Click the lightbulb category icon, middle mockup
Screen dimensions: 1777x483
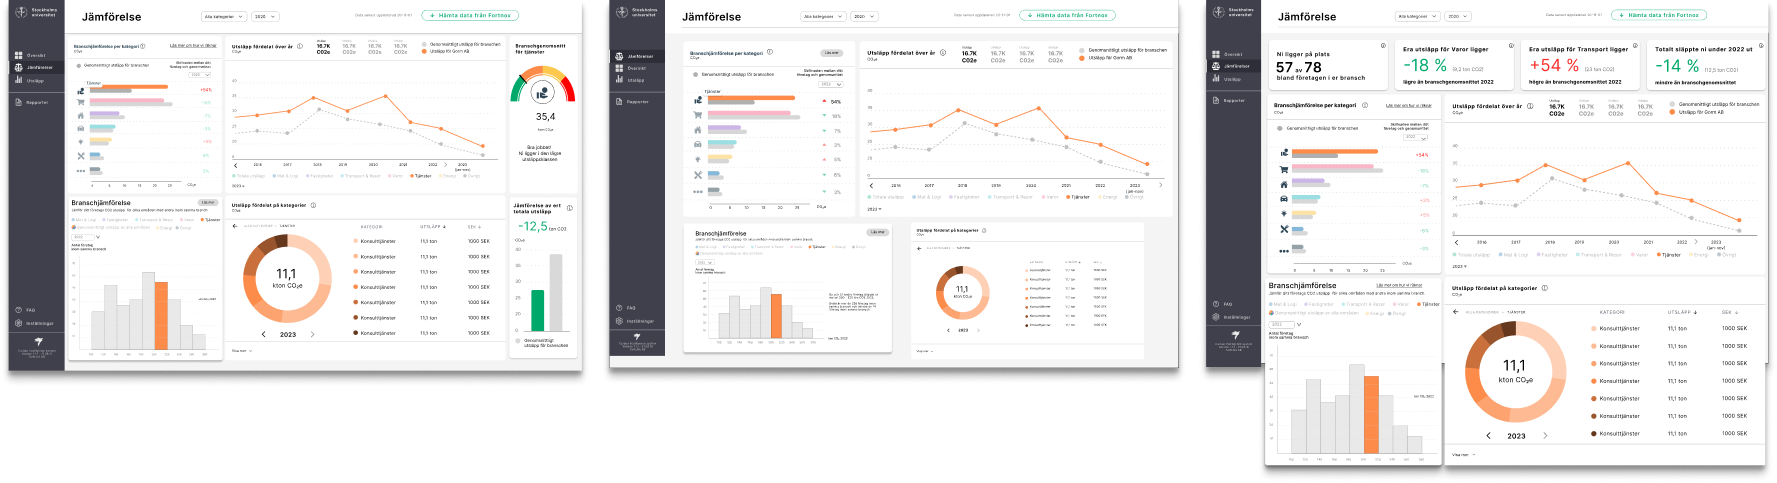(x=698, y=159)
